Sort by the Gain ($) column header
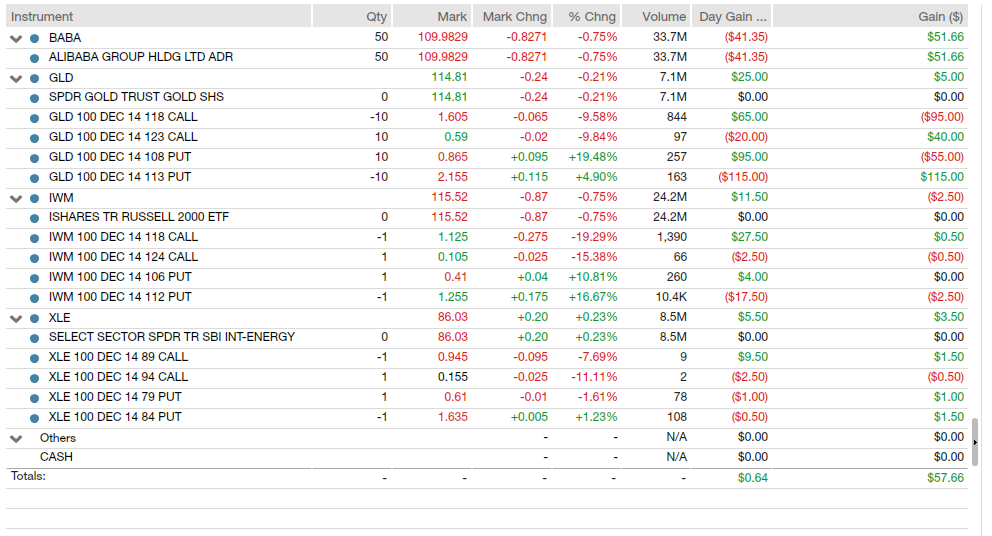The height and width of the screenshot is (536, 992). tap(940, 16)
